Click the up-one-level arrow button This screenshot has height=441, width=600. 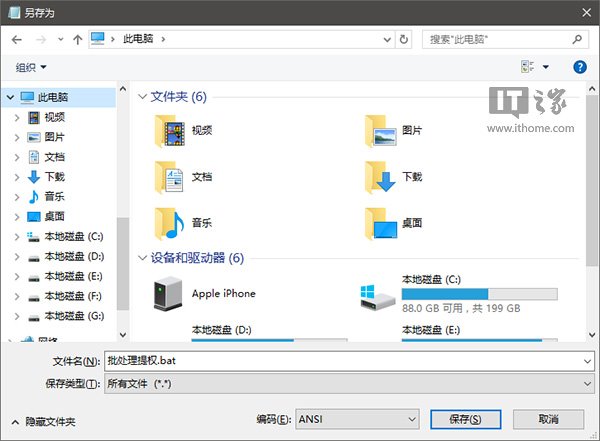[x=77, y=39]
